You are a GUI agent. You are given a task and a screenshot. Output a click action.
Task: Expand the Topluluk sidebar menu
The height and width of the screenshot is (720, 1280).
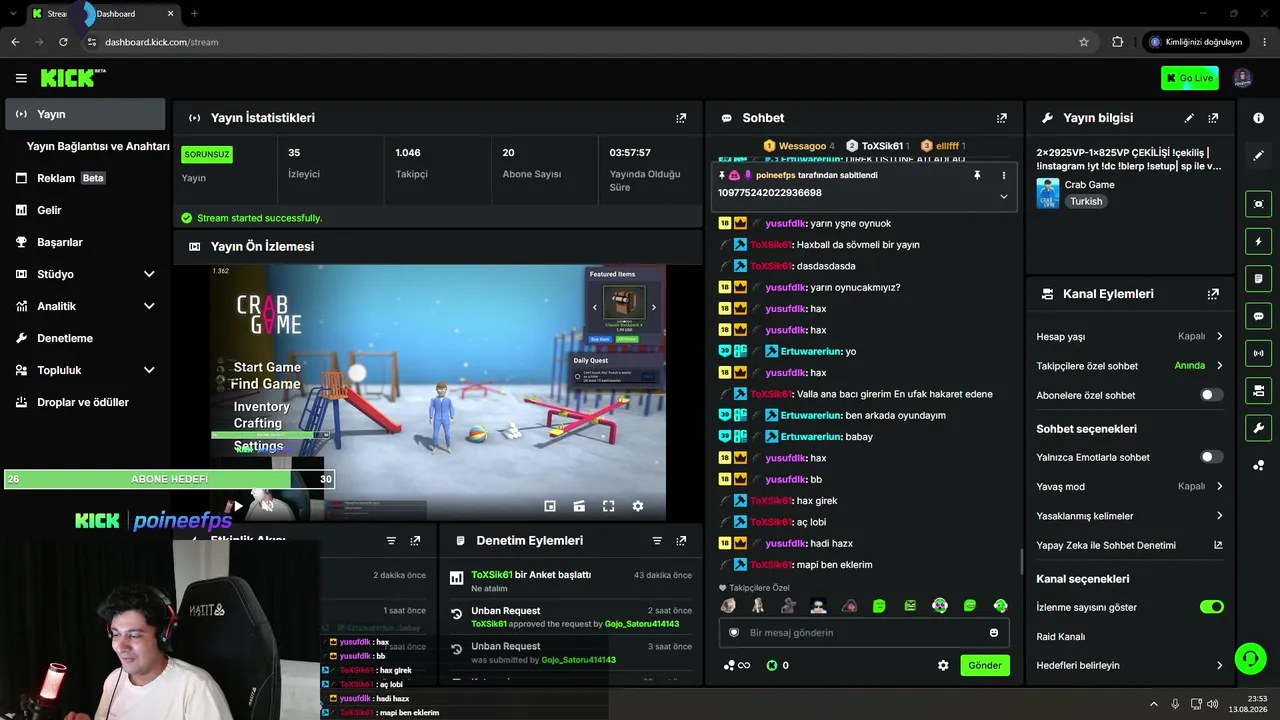point(149,370)
